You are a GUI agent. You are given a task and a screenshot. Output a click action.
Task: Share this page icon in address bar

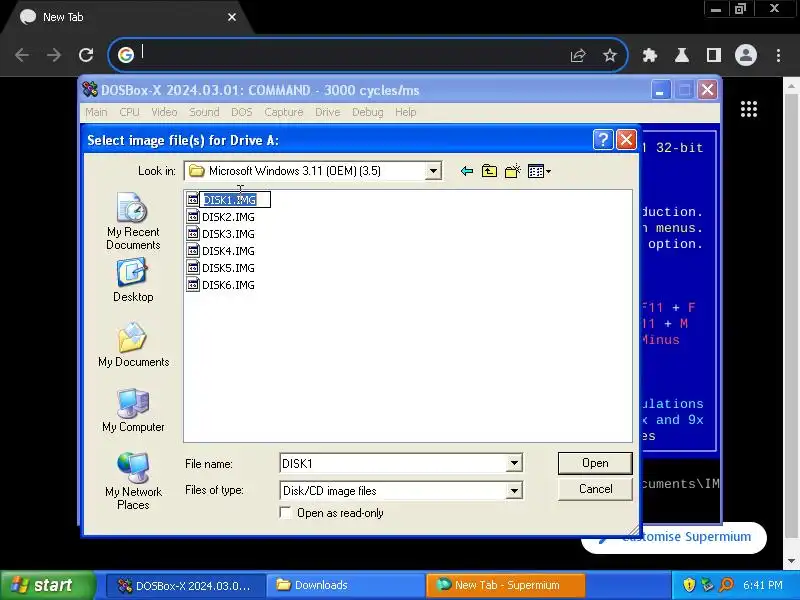tap(578, 55)
